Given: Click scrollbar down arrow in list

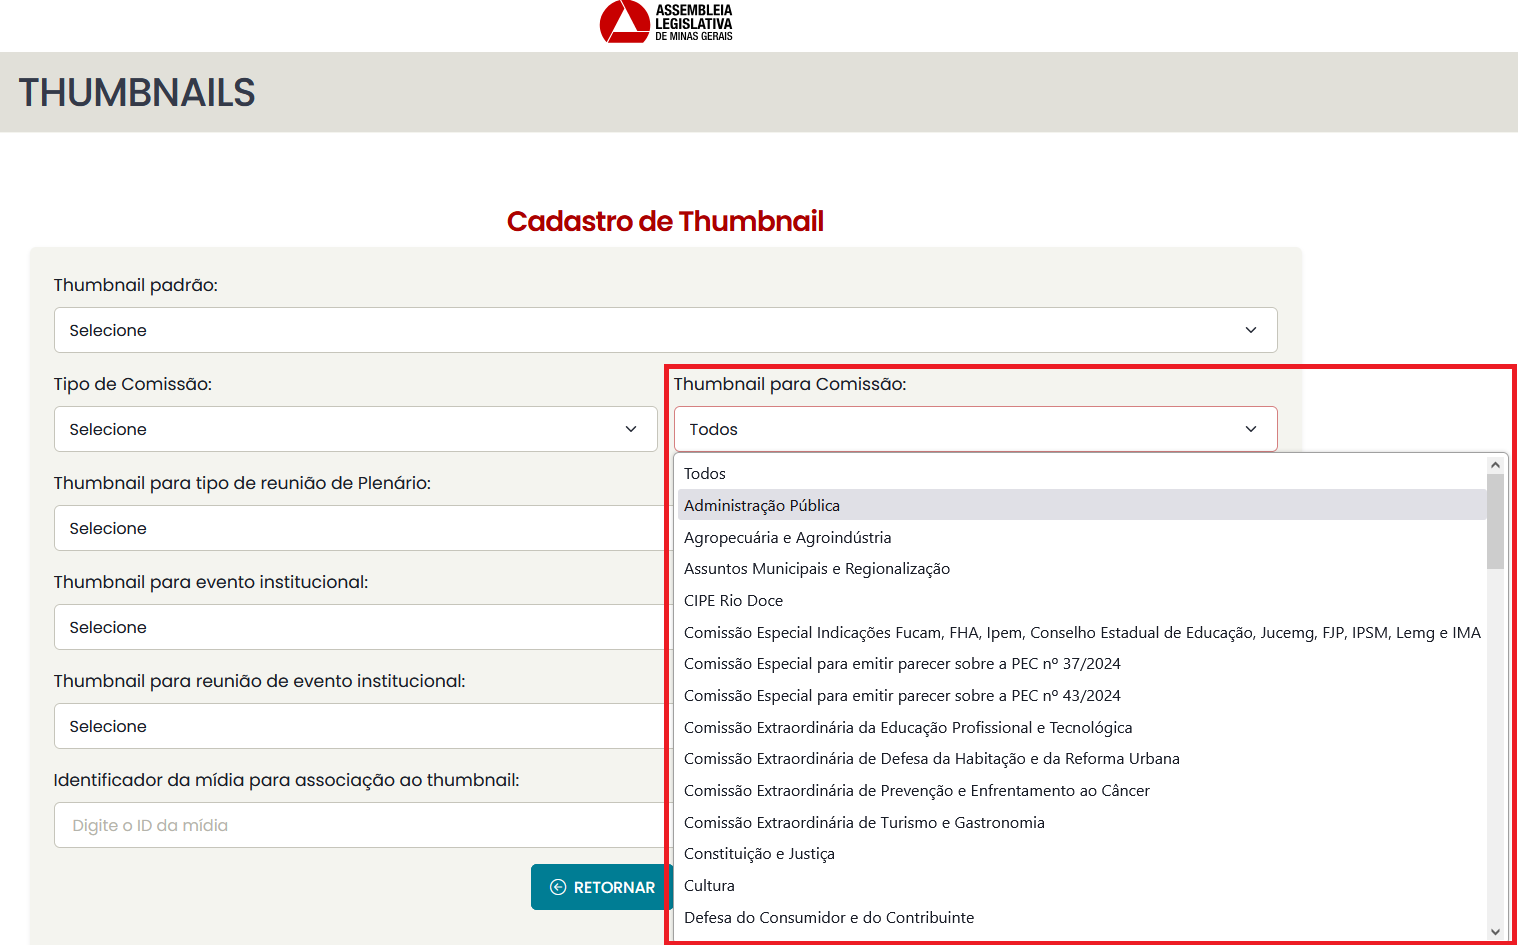Looking at the screenshot, I should [x=1495, y=931].
